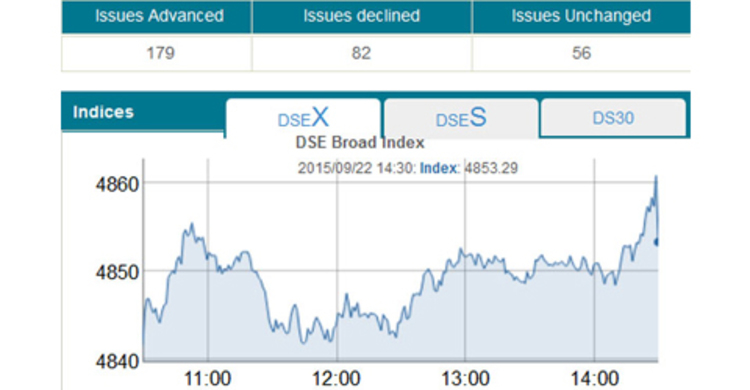Click the 2015/09/22 14:30 timestamp
750x390 pixels.
[356, 168]
